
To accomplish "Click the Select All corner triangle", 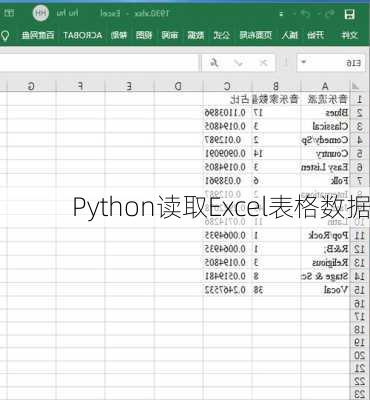I will pos(355,86).
